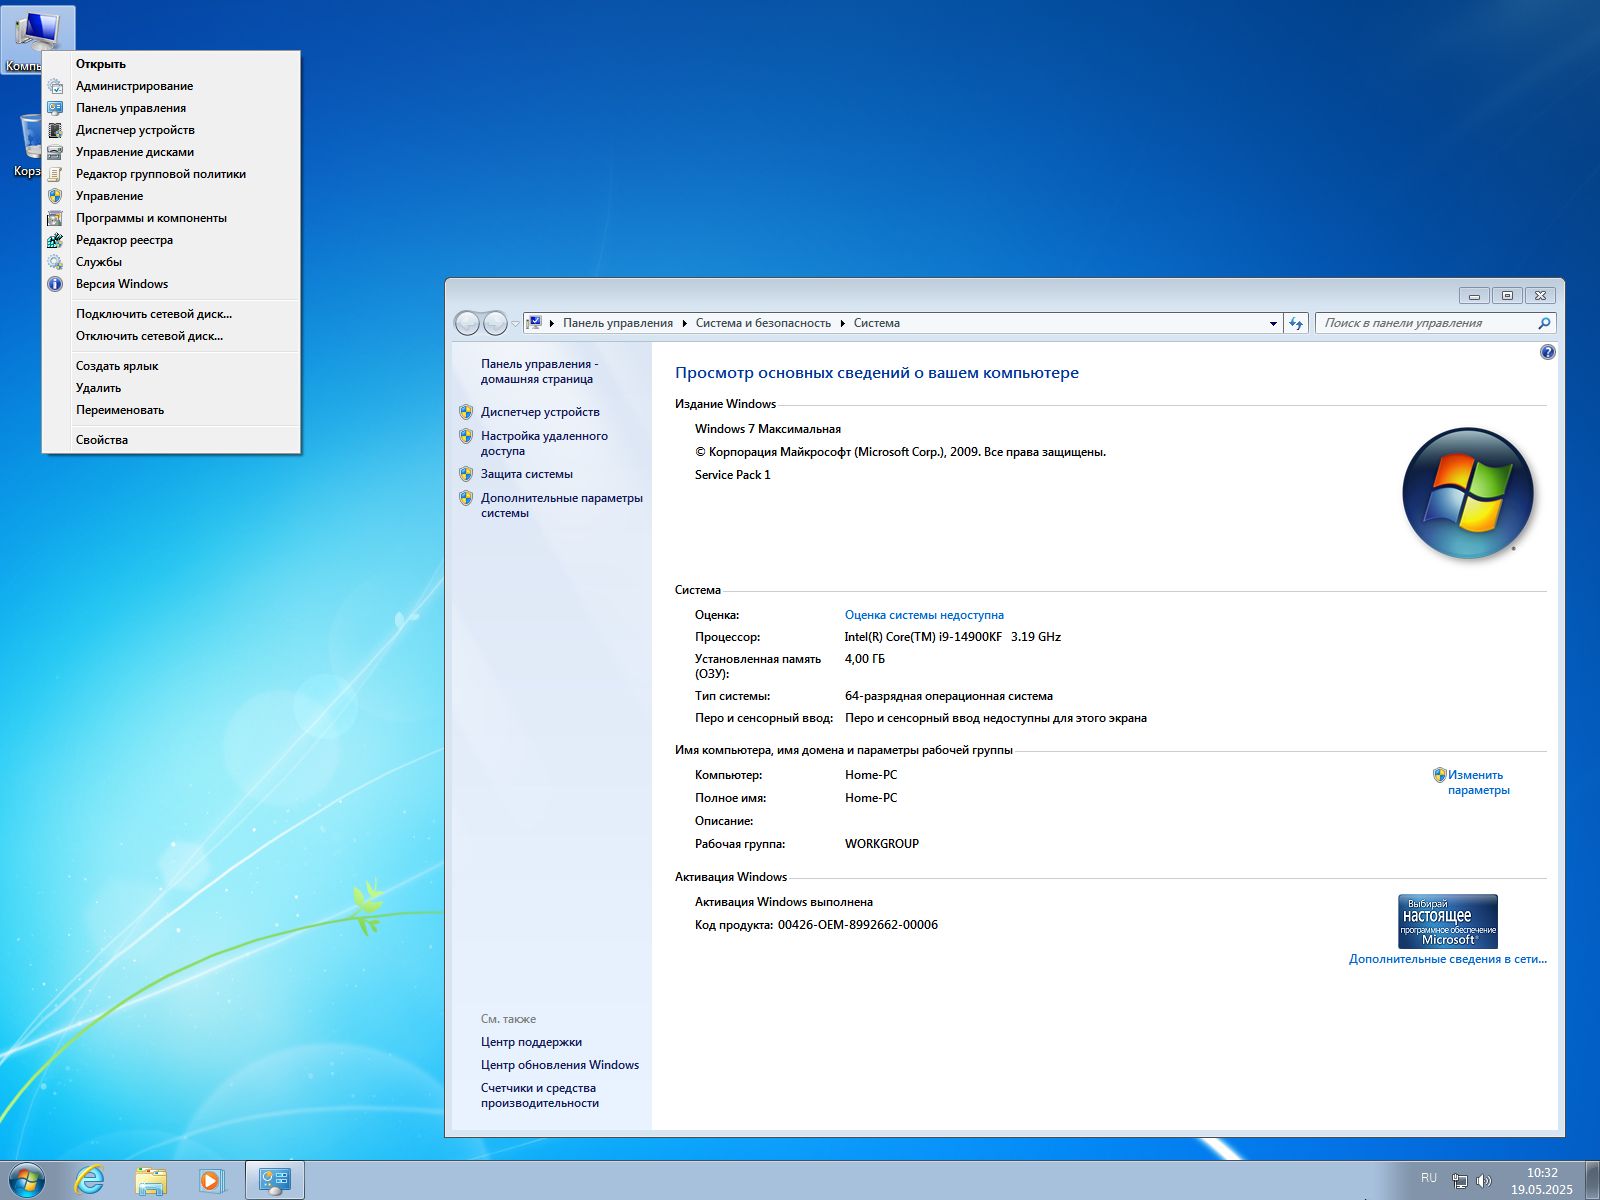Screen dimensions: 1600x1200
Task: Open Счетчики и средства производительности link
Action: (540, 1095)
